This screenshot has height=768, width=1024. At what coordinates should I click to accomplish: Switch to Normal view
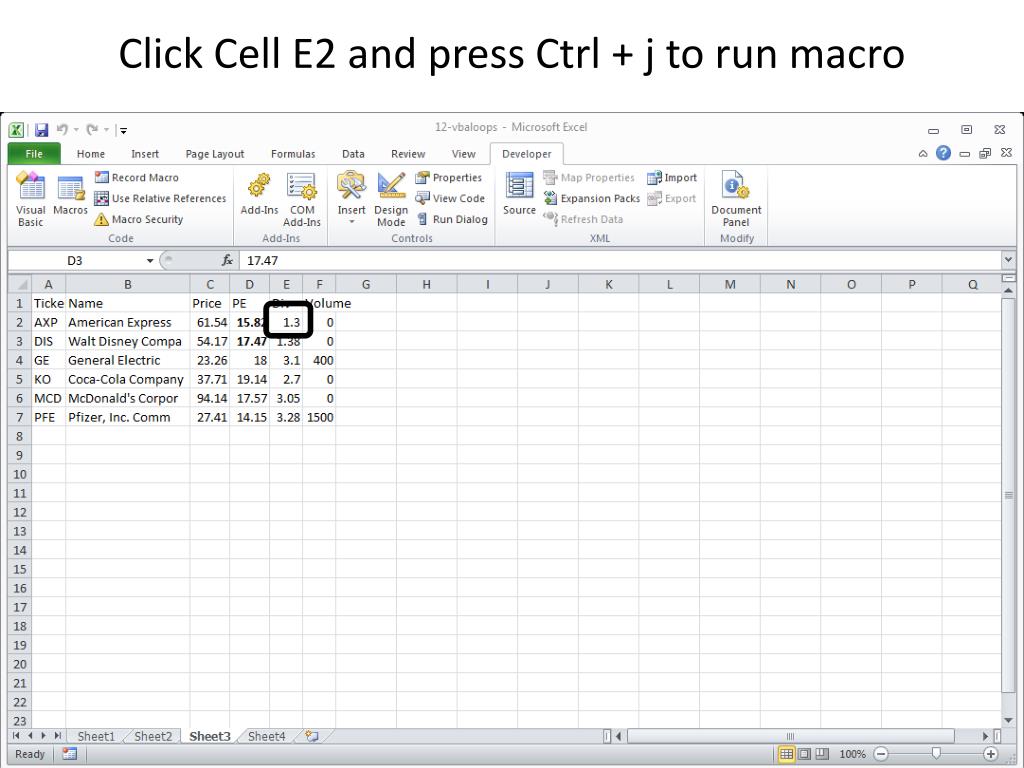786,754
